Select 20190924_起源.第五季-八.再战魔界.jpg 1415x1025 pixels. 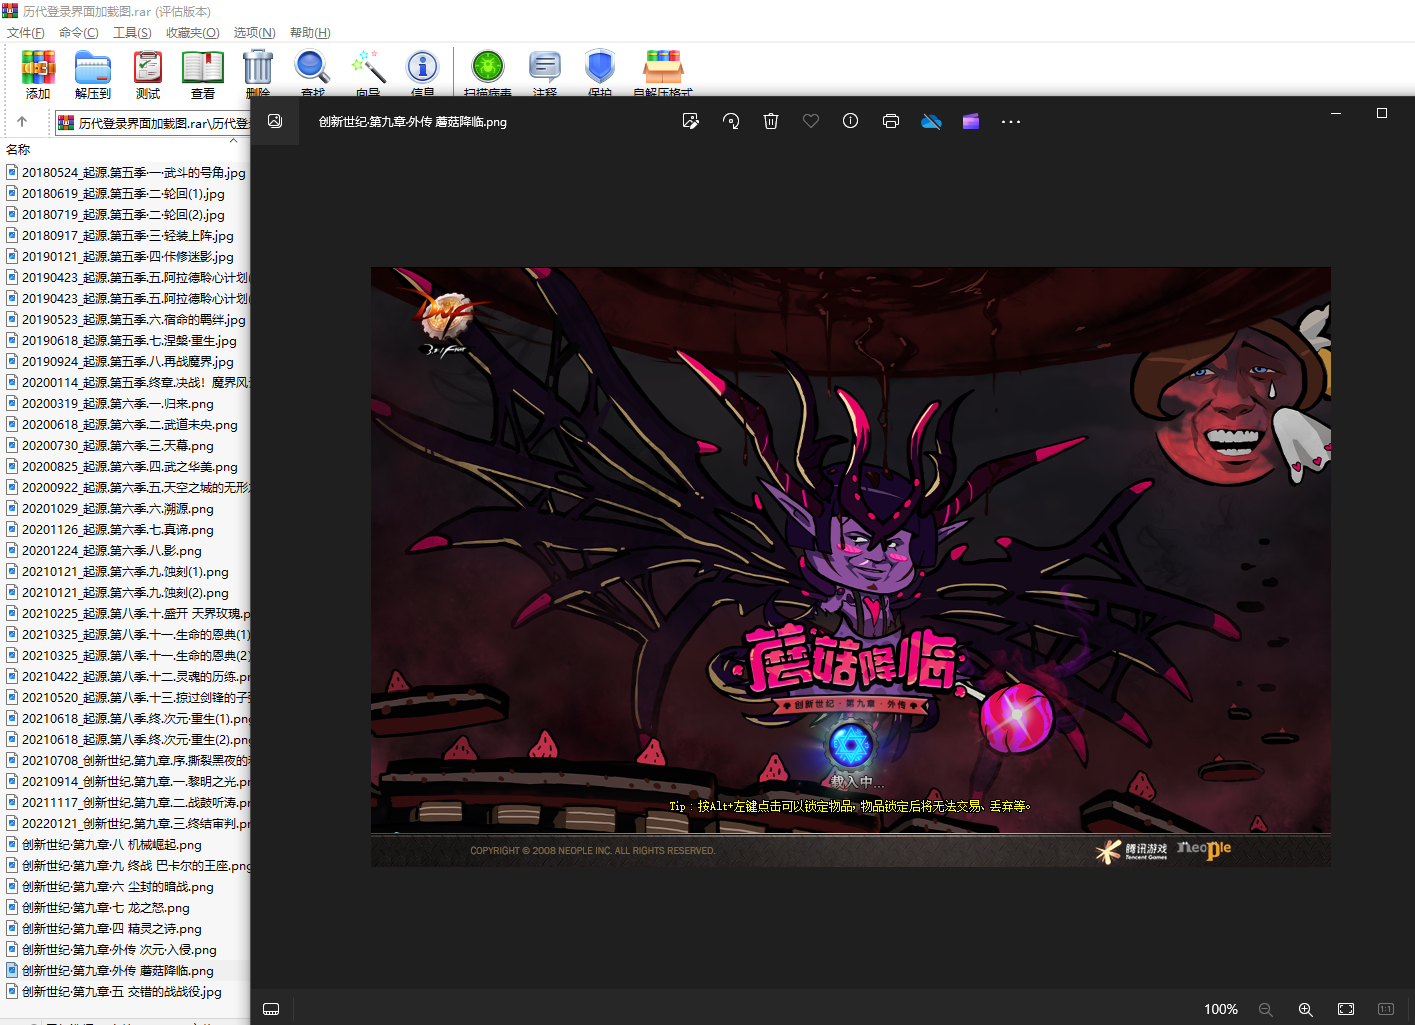coord(120,362)
